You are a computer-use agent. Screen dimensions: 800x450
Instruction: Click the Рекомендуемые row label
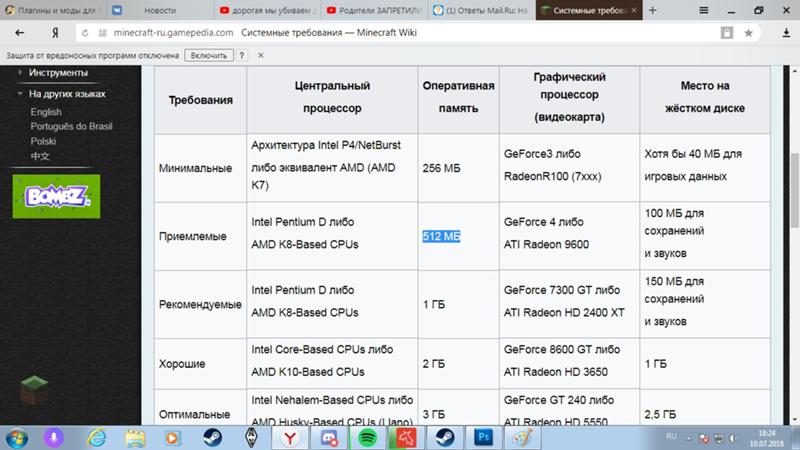click(x=200, y=304)
